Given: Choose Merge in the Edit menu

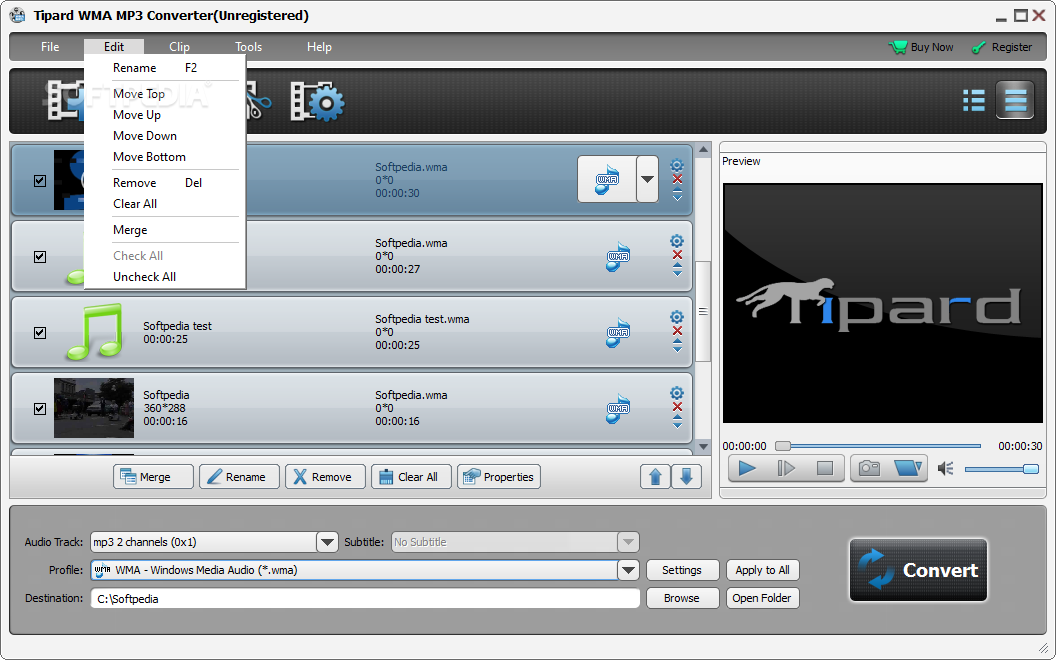Looking at the screenshot, I should pos(165,230).
